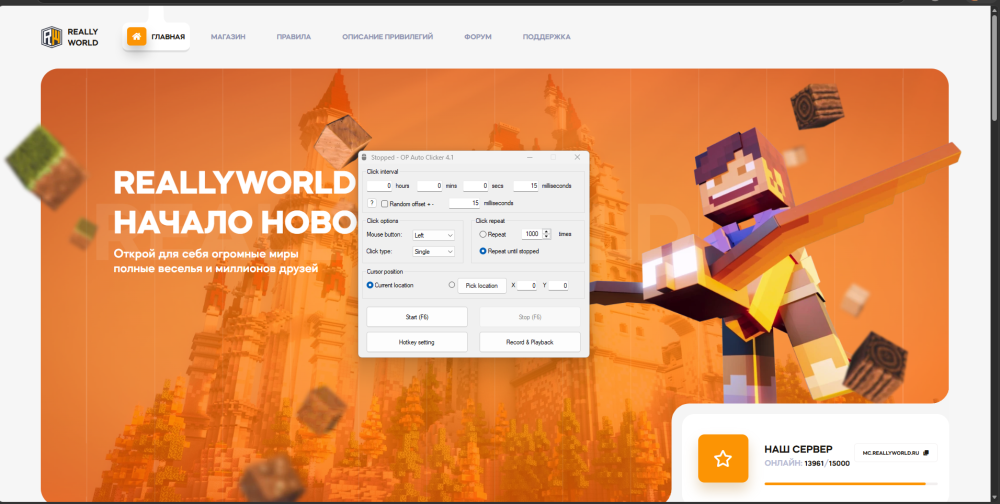This screenshot has width=1000, height=504.
Task: Open the МАГАЗИН page
Action: click(x=228, y=37)
